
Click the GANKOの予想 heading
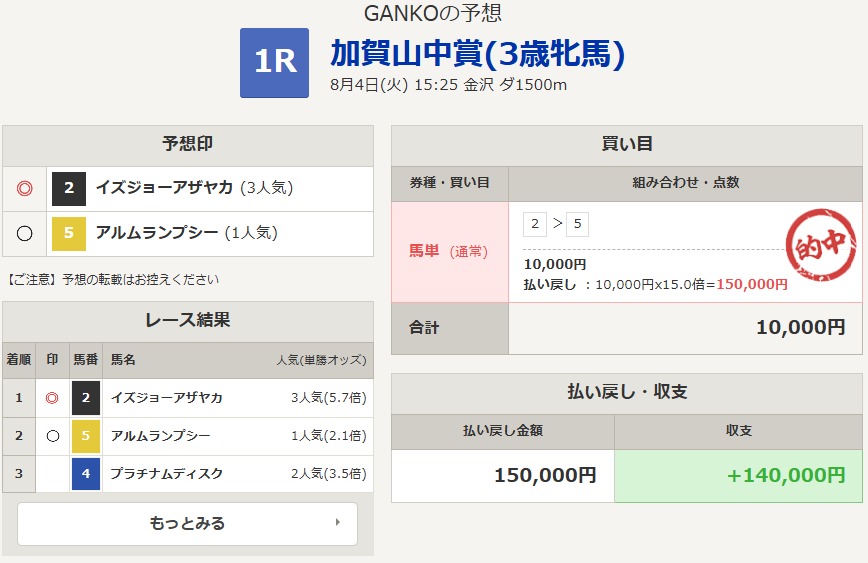tap(433, 13)
